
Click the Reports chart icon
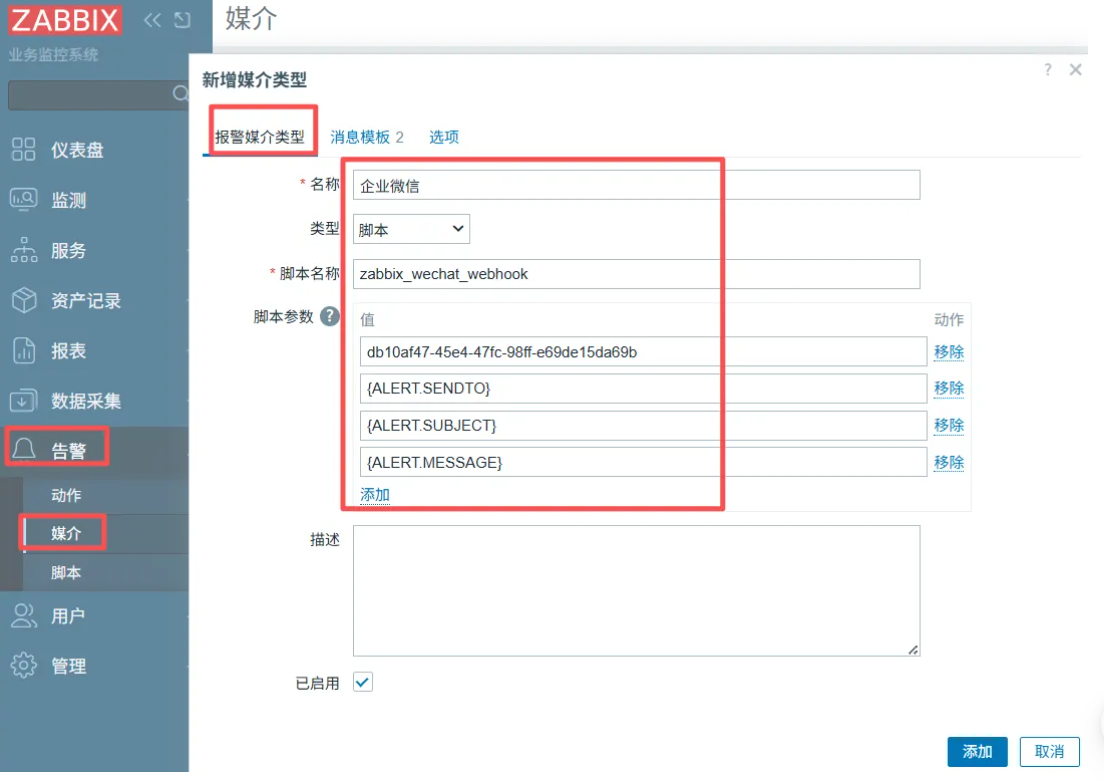pos(23,350)
